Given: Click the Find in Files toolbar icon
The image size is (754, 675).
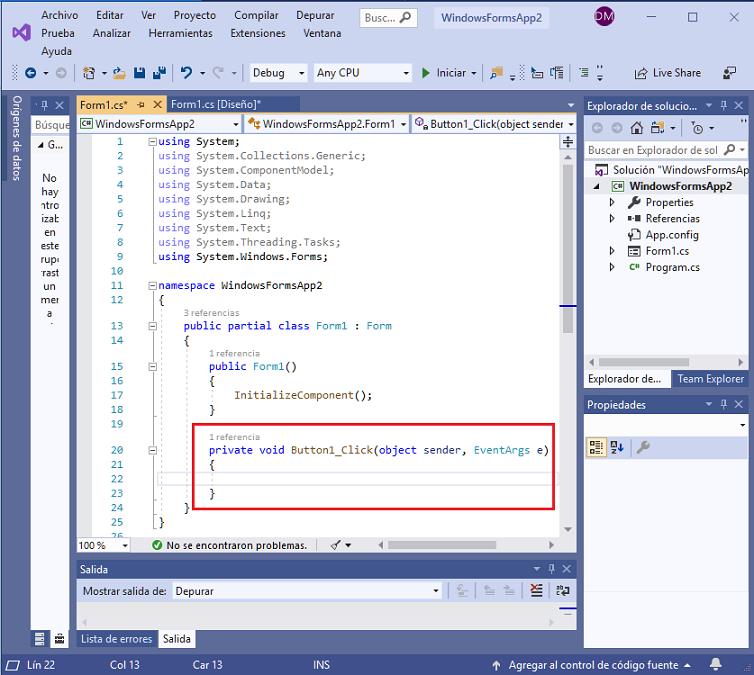Looking at the screenshot, I should pyautogui.click(x=496, y=73).
